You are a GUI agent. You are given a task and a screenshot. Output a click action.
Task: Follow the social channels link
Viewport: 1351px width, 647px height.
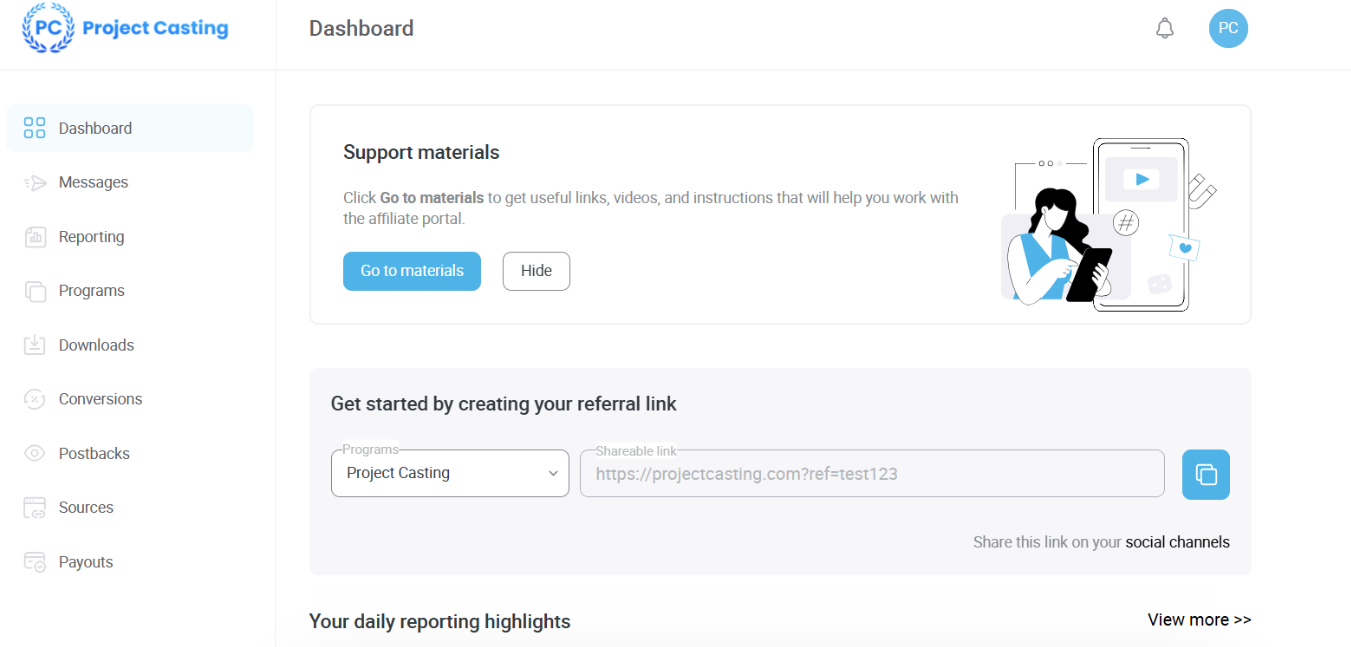tap(1177, 542)
